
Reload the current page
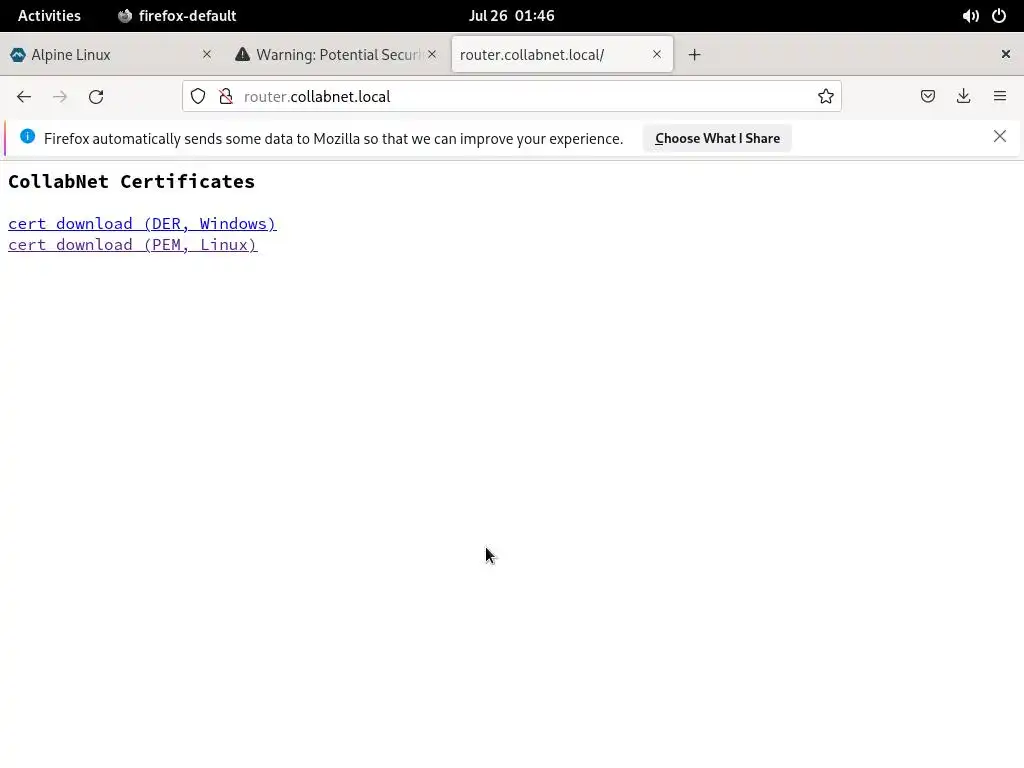coord(96,97)
